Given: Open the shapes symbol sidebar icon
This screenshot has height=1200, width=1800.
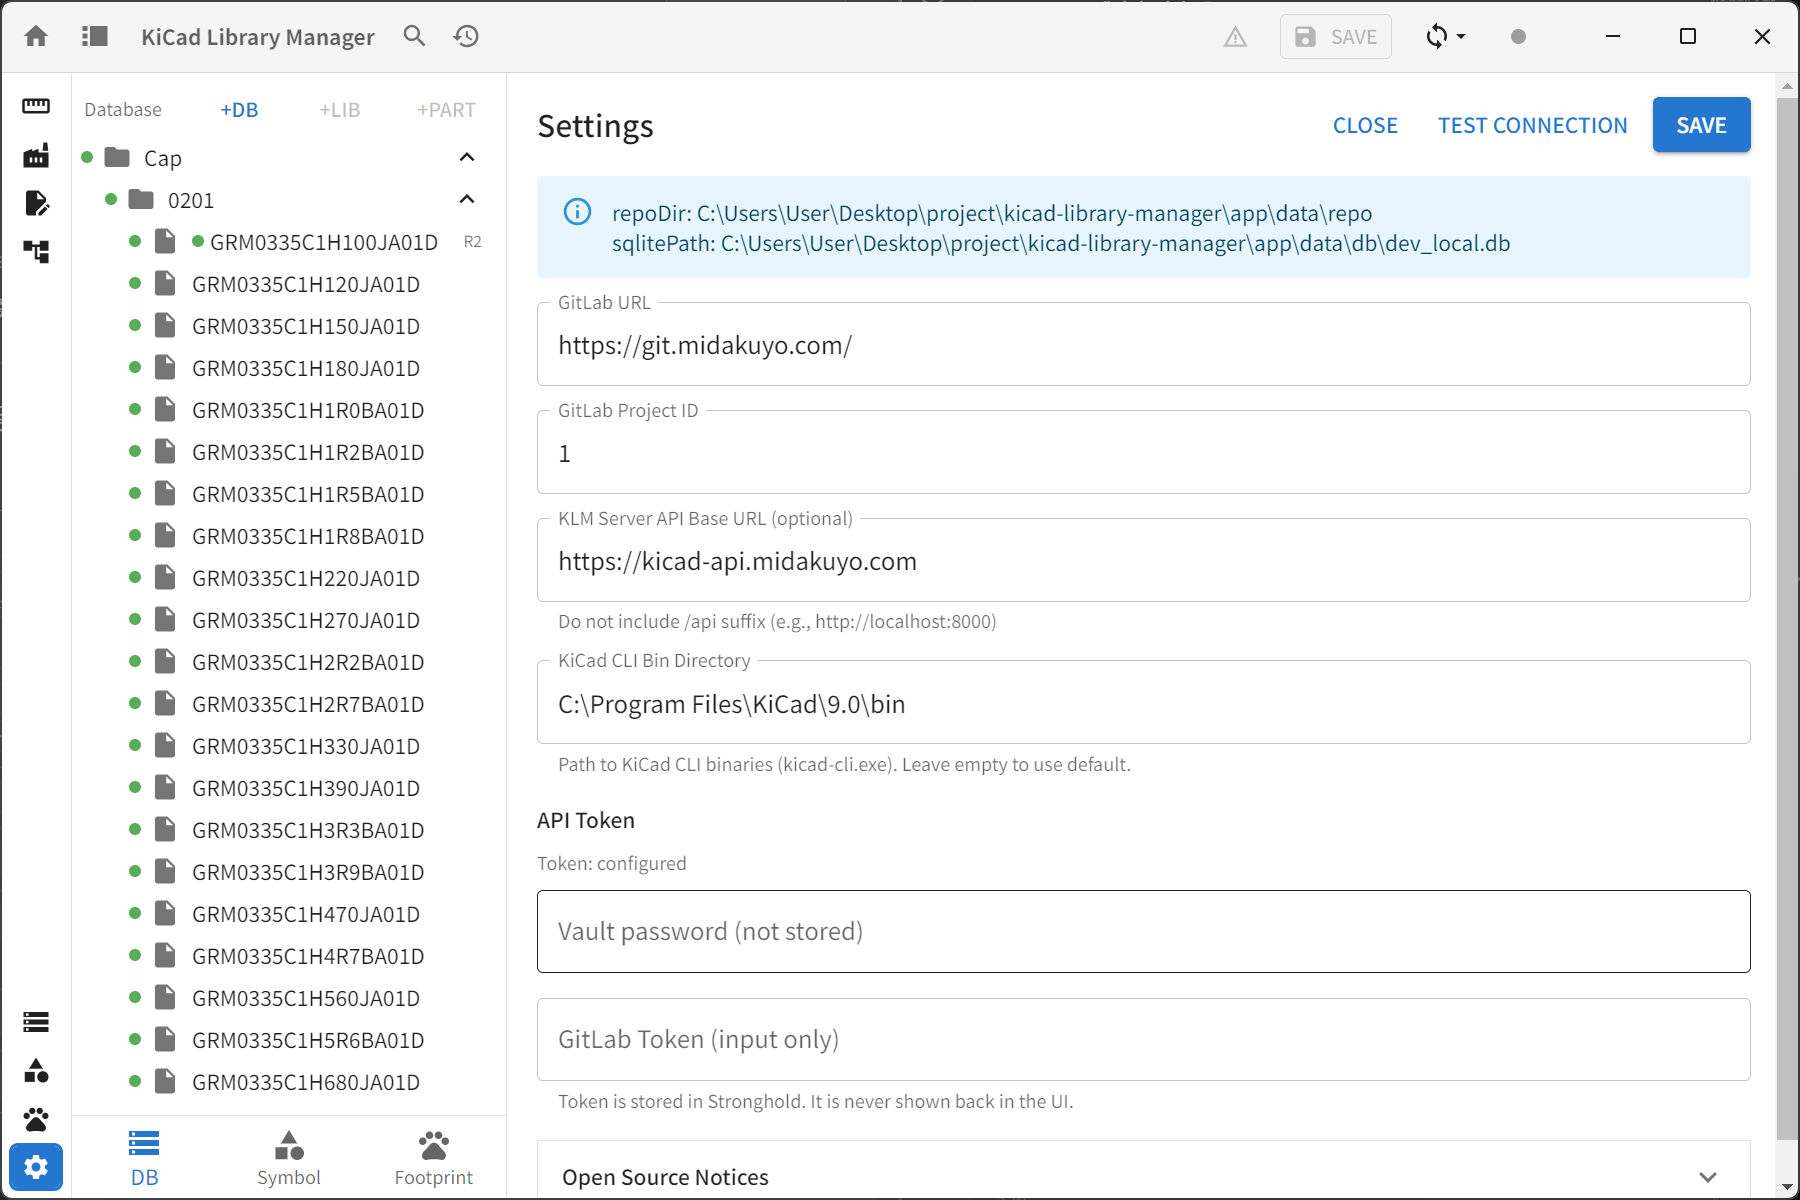Looking at the screenshot, I should (36, 1071).
